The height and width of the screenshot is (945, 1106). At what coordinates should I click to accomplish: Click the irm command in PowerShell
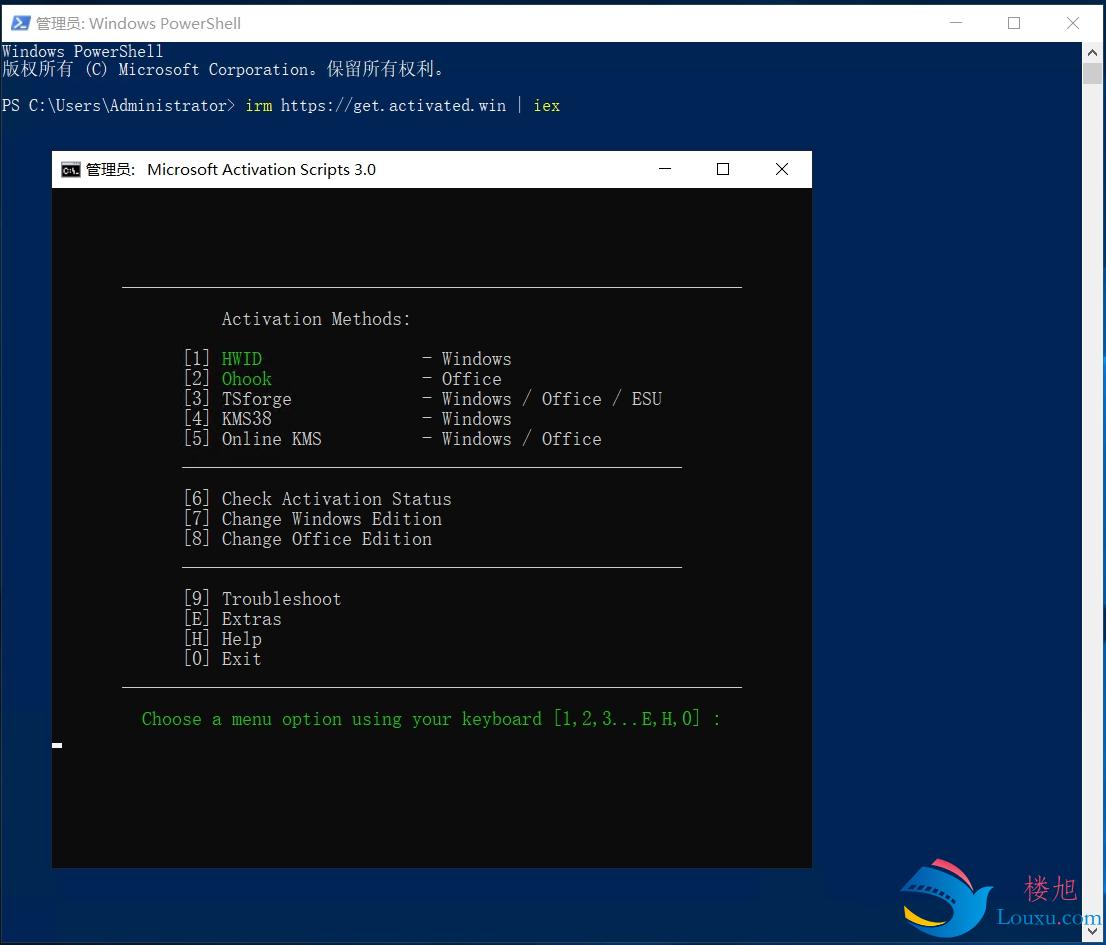259,106
